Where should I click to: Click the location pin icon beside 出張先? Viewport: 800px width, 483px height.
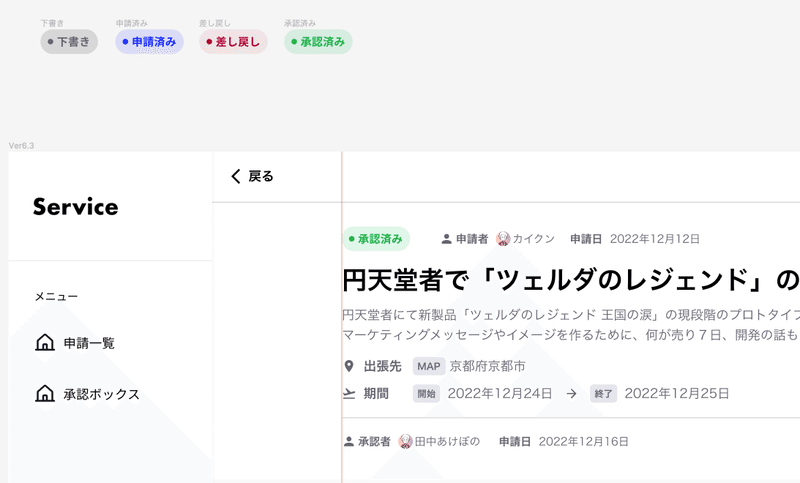click(349, 366)
